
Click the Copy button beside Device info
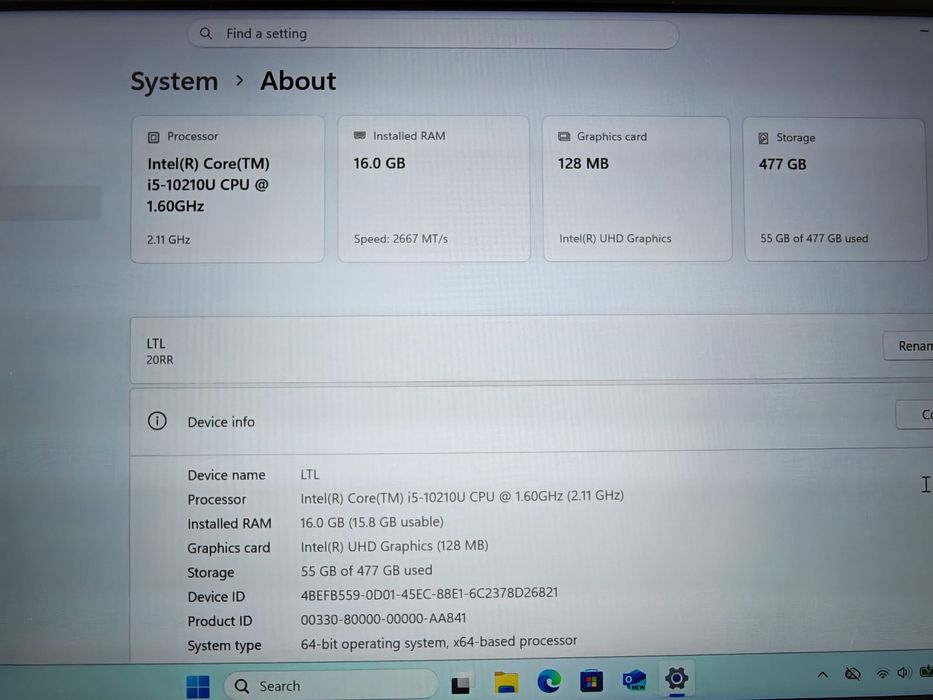click(x=915, y=415)
